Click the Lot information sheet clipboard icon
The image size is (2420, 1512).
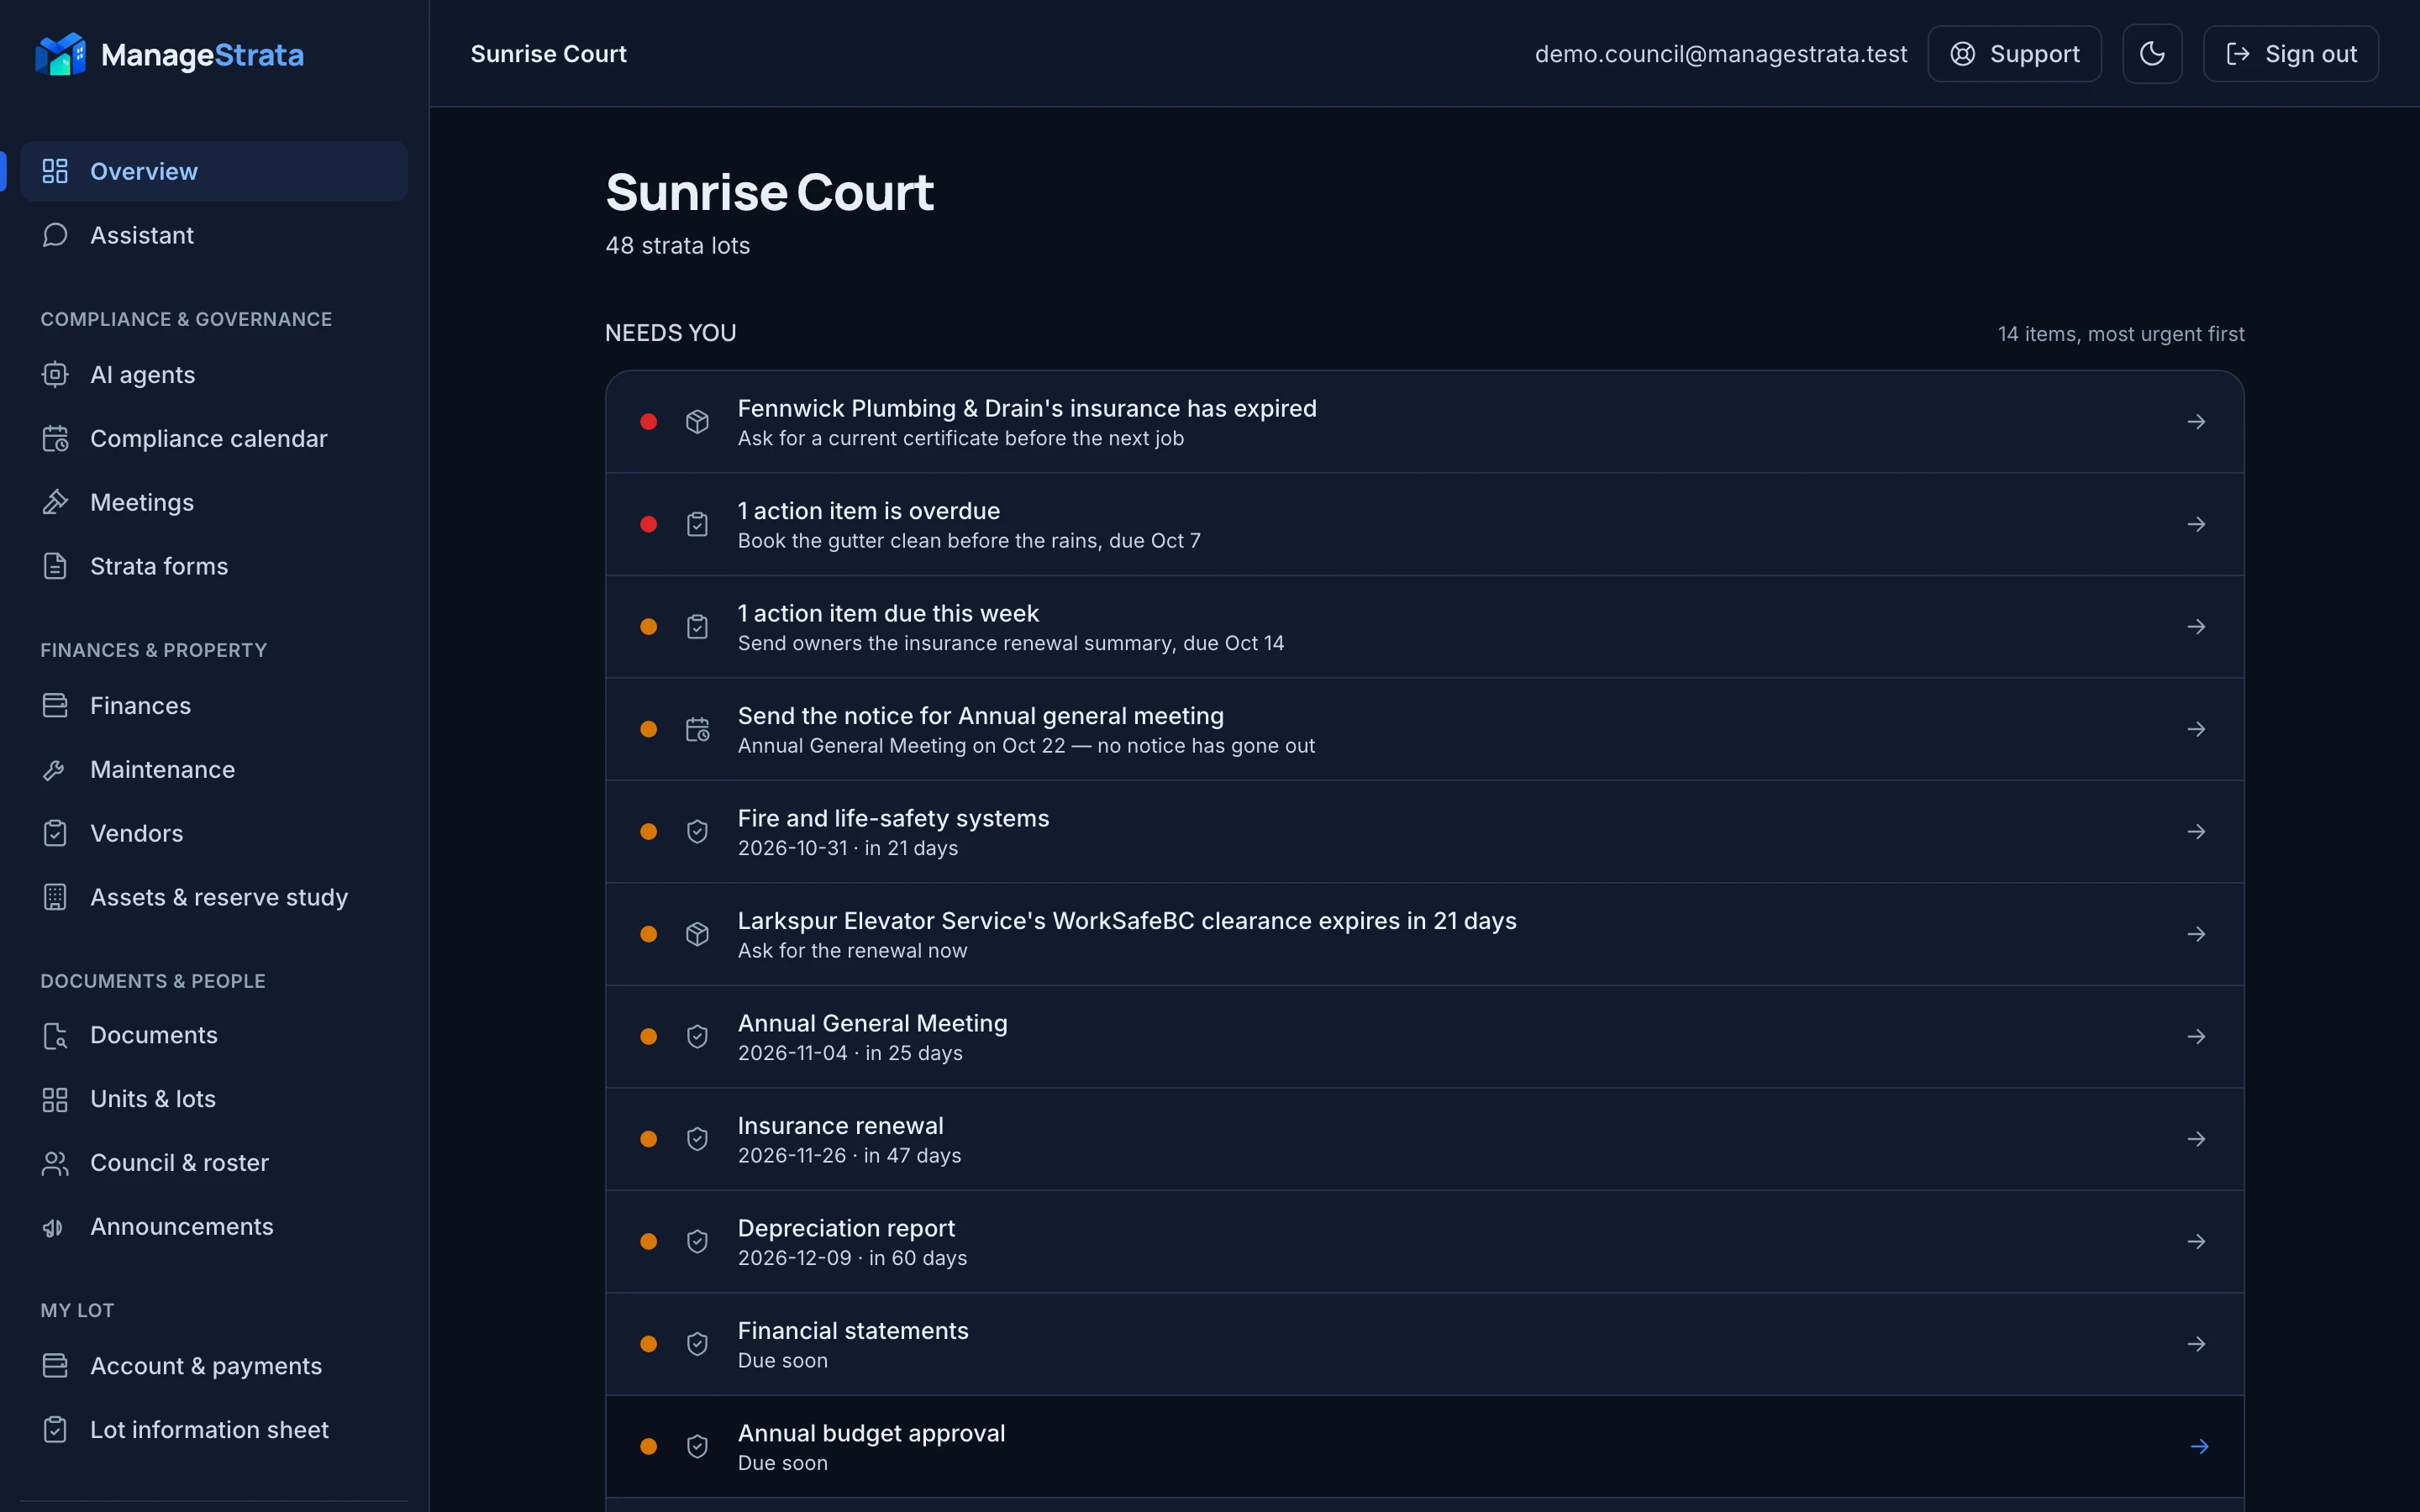(55, 1430)
